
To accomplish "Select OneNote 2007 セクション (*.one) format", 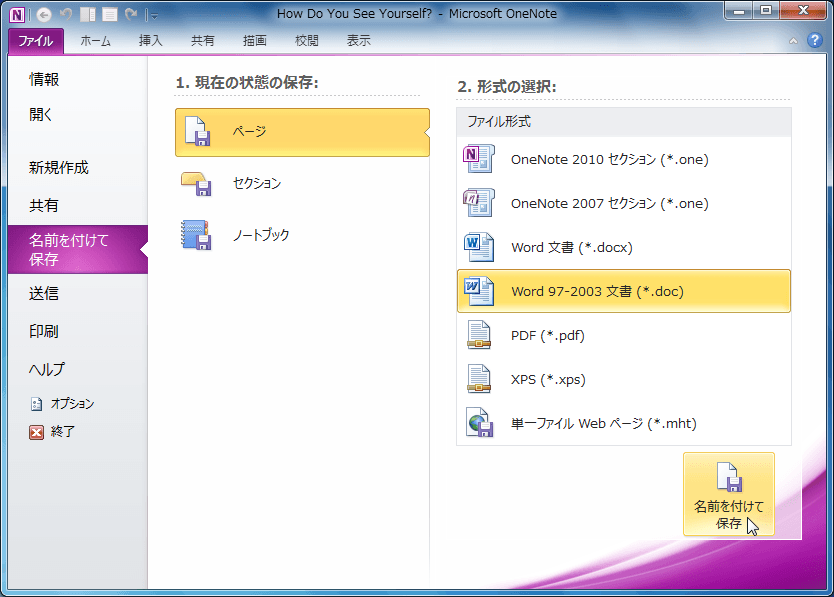I will click(x=624, y=203).
